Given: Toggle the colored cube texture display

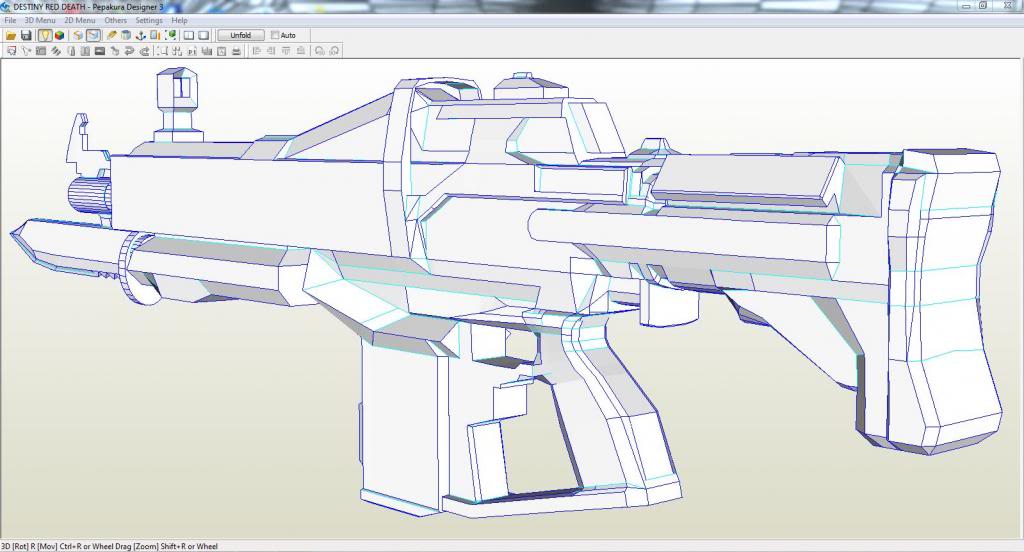Looking at the screenshot, I should coord(59,35).
